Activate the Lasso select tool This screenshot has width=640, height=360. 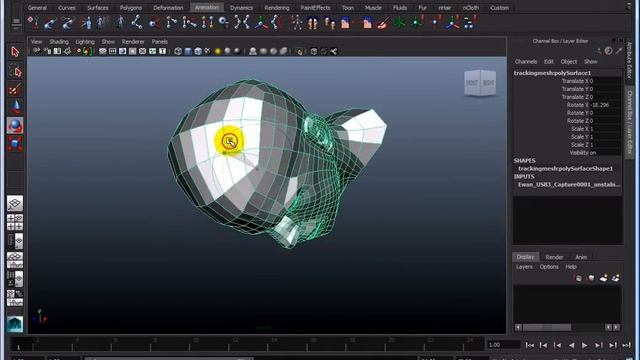(15, 71)
